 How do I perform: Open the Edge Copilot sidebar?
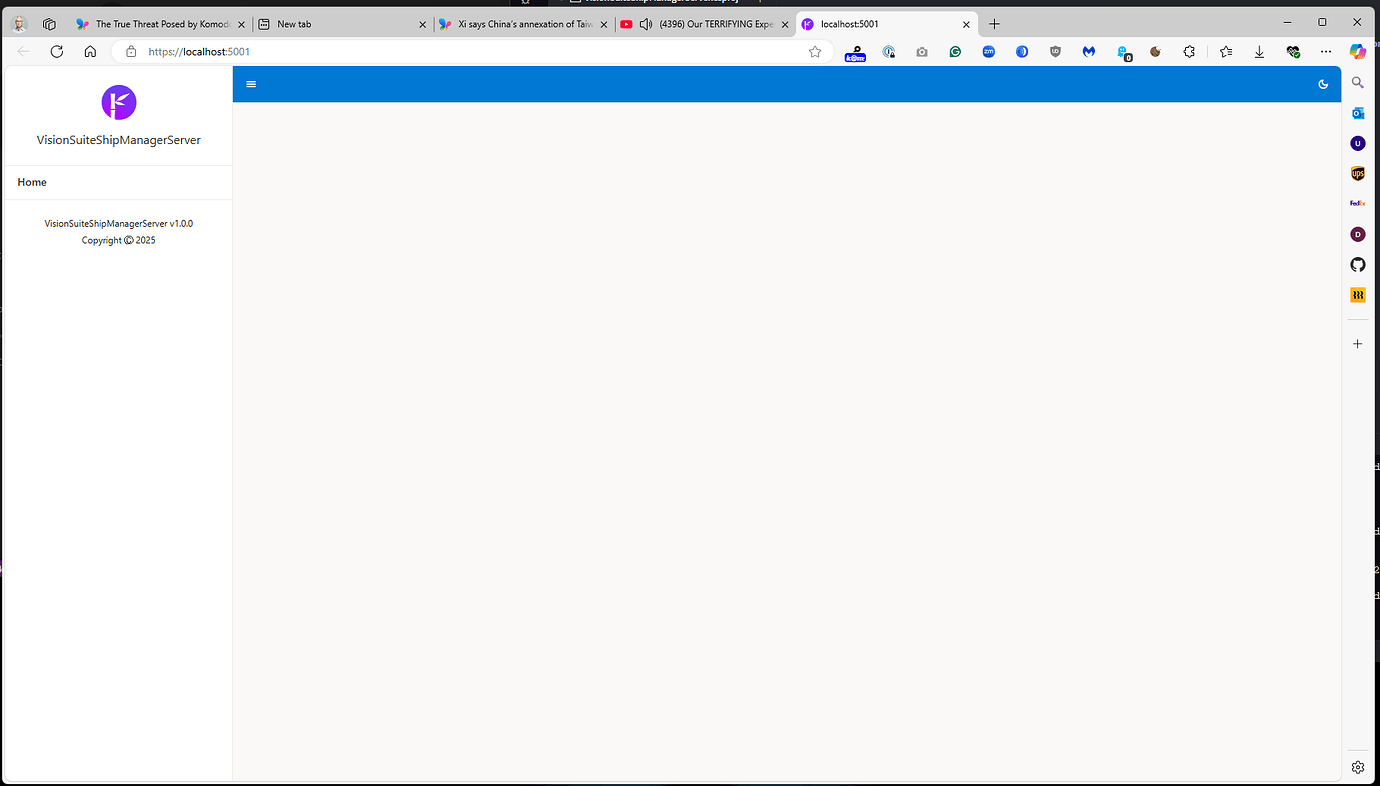[1357, 51]
